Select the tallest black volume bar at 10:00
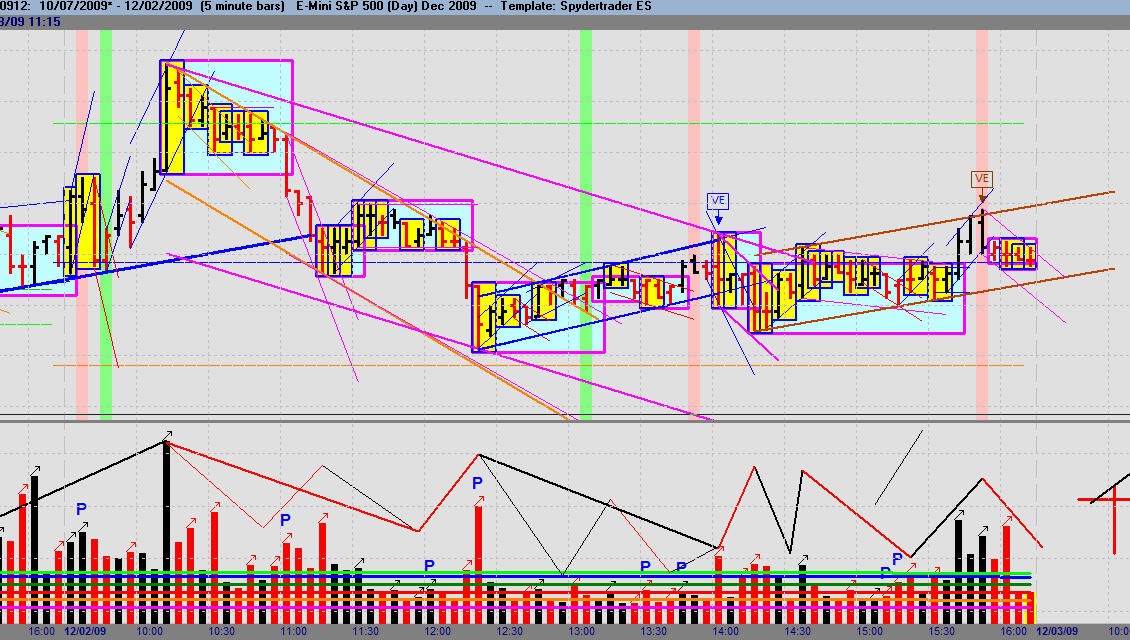This screenshot has width=1130, height=640. (166, 533)
